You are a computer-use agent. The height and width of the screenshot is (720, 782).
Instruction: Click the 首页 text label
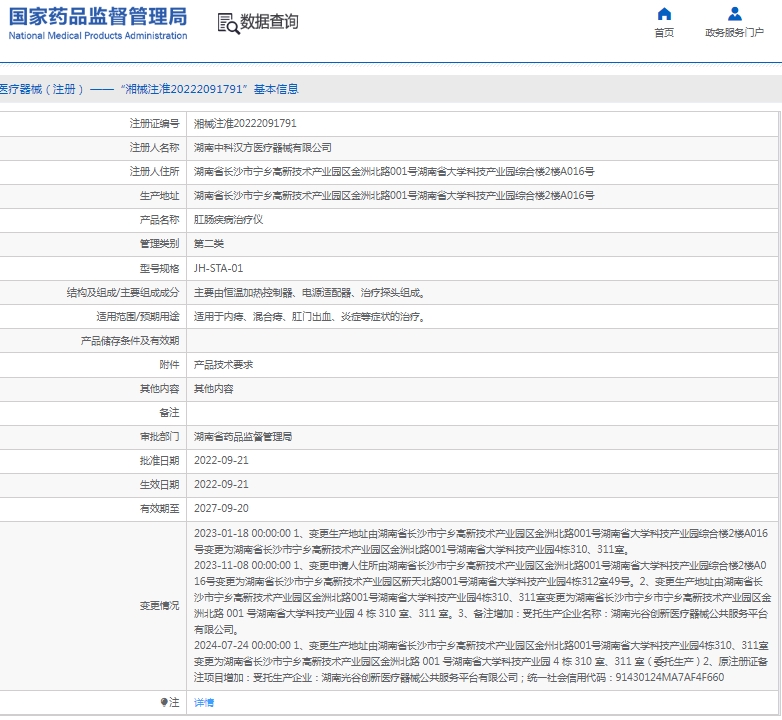click(x=664, y=33)
